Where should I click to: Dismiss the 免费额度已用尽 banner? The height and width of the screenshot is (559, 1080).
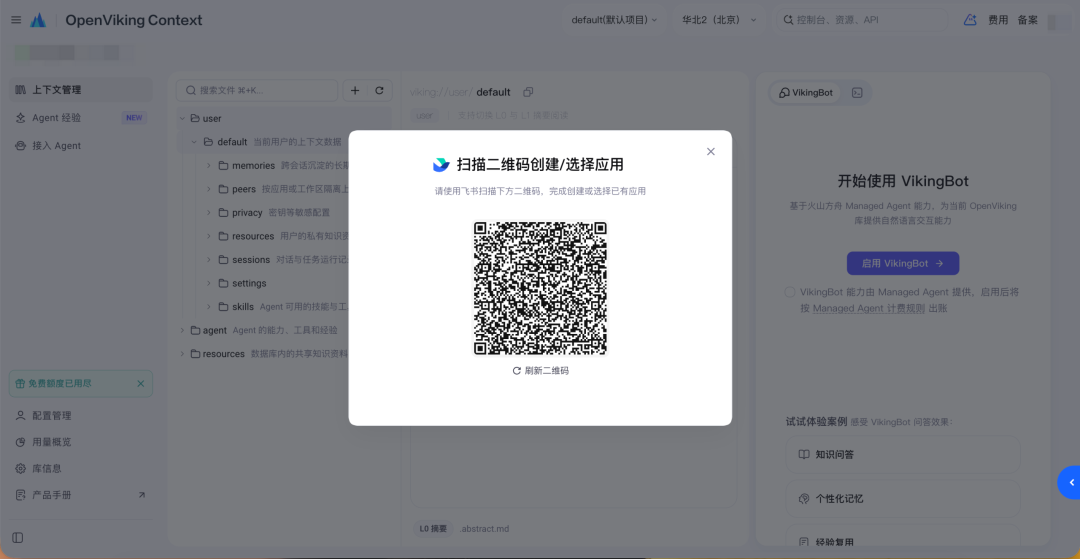pos(141,383)
